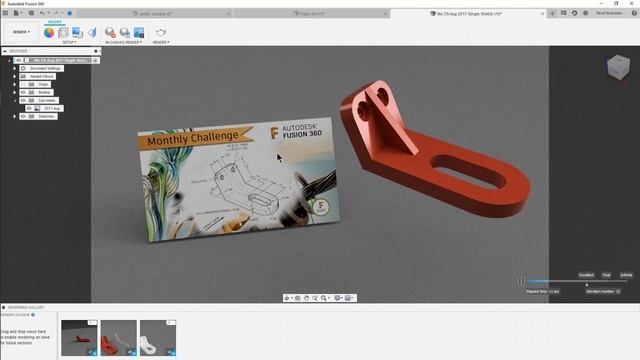
Task: Switch to the first inactive document tab
Action: (155, 13)
